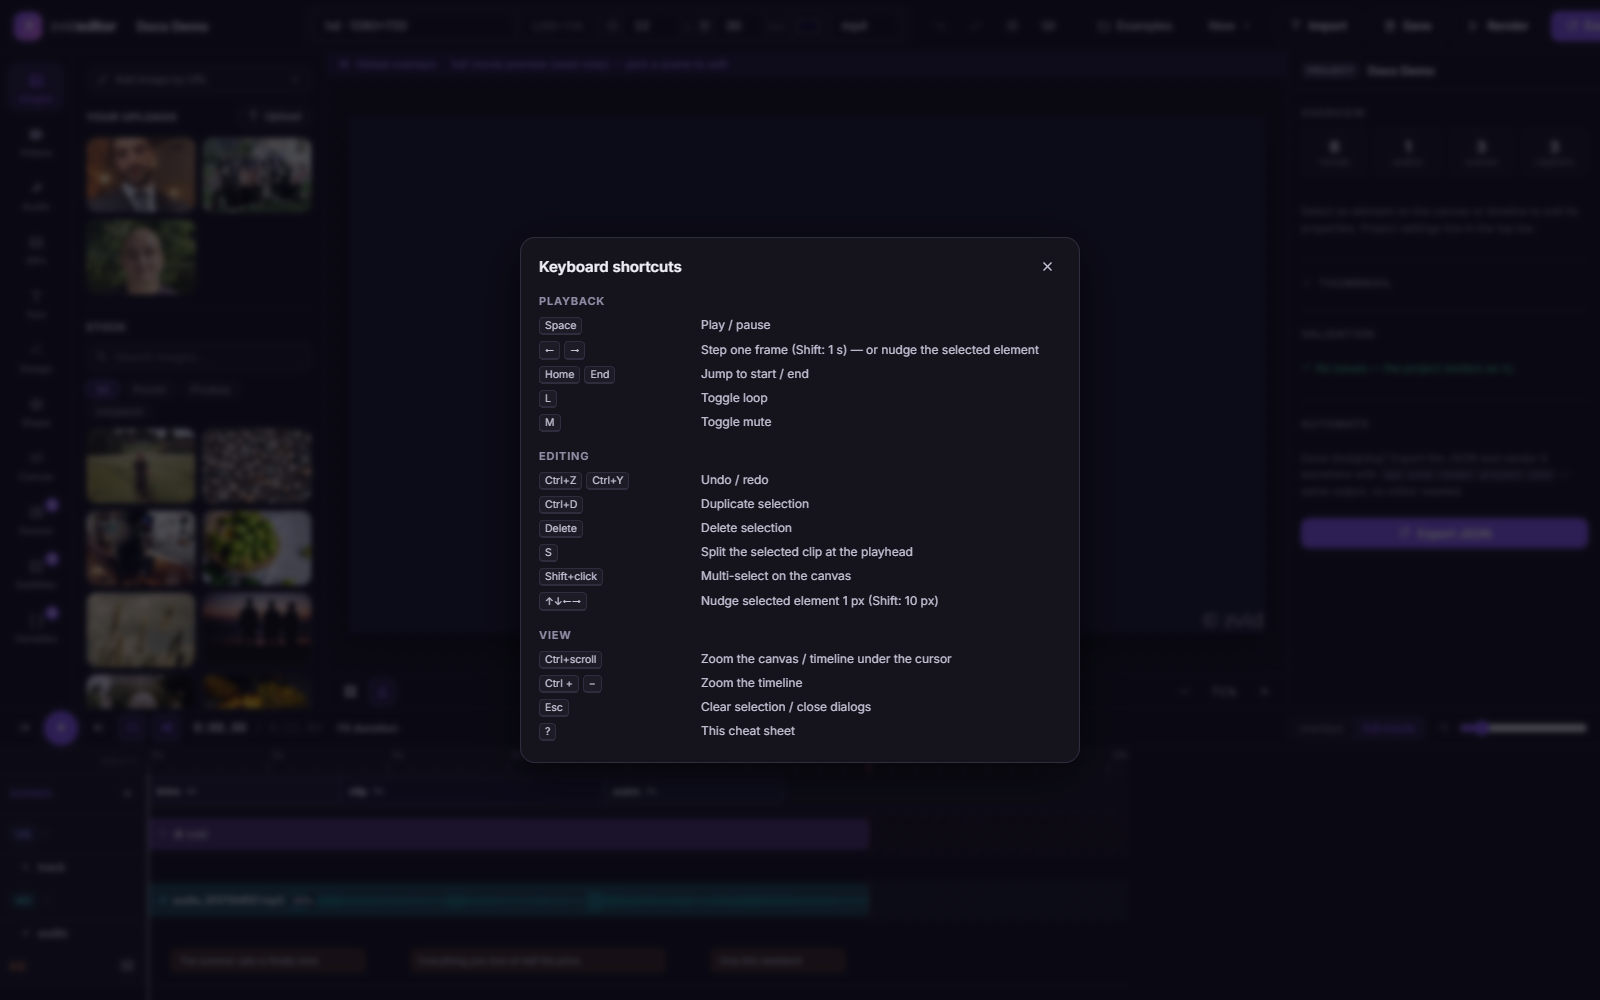Viewport: 1600px width, 1000px height.
Task: Click the Toggle mute text
Action: coord(736,422)
